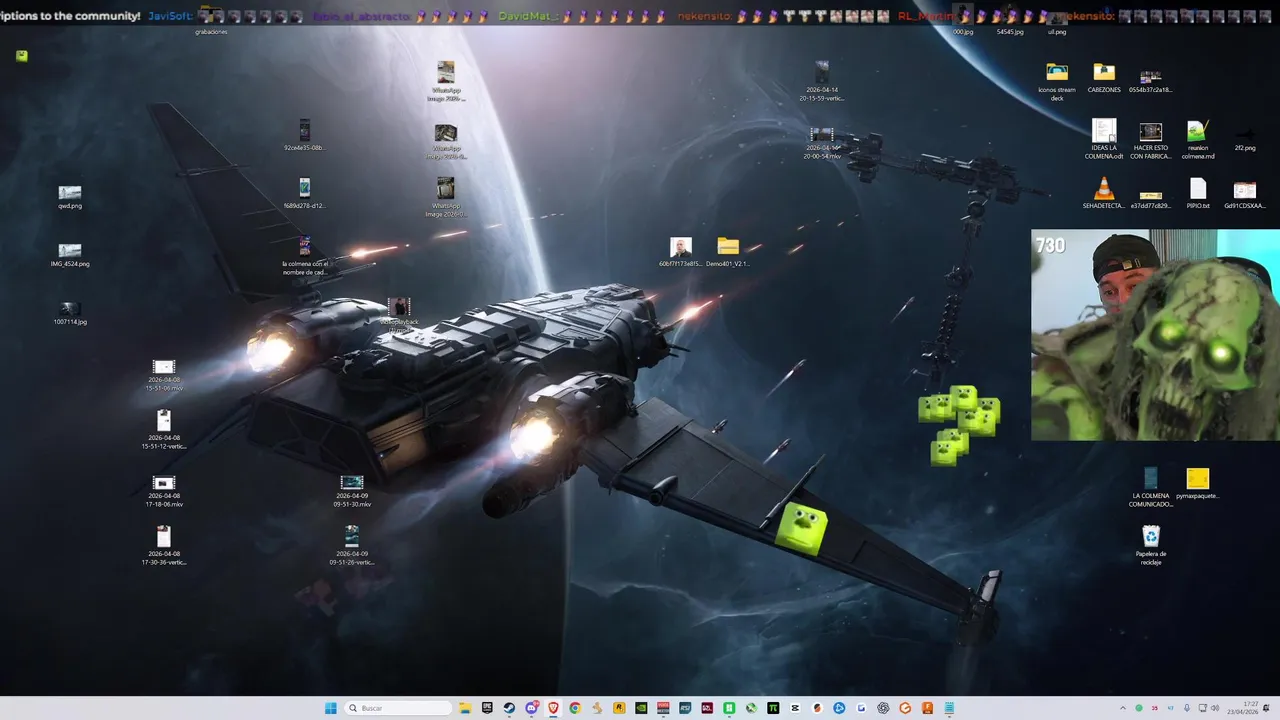Open volume control in system tray
The height and width of the screenshot is (720, 1280).
[x=1215, y=708]
